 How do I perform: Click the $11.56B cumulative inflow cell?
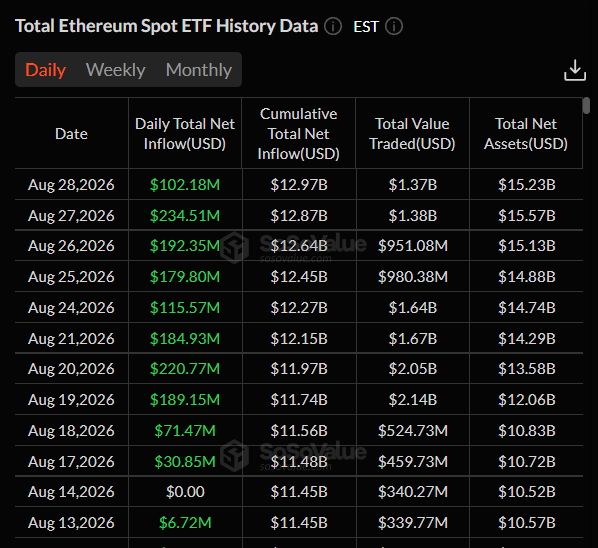pos(299,431)
